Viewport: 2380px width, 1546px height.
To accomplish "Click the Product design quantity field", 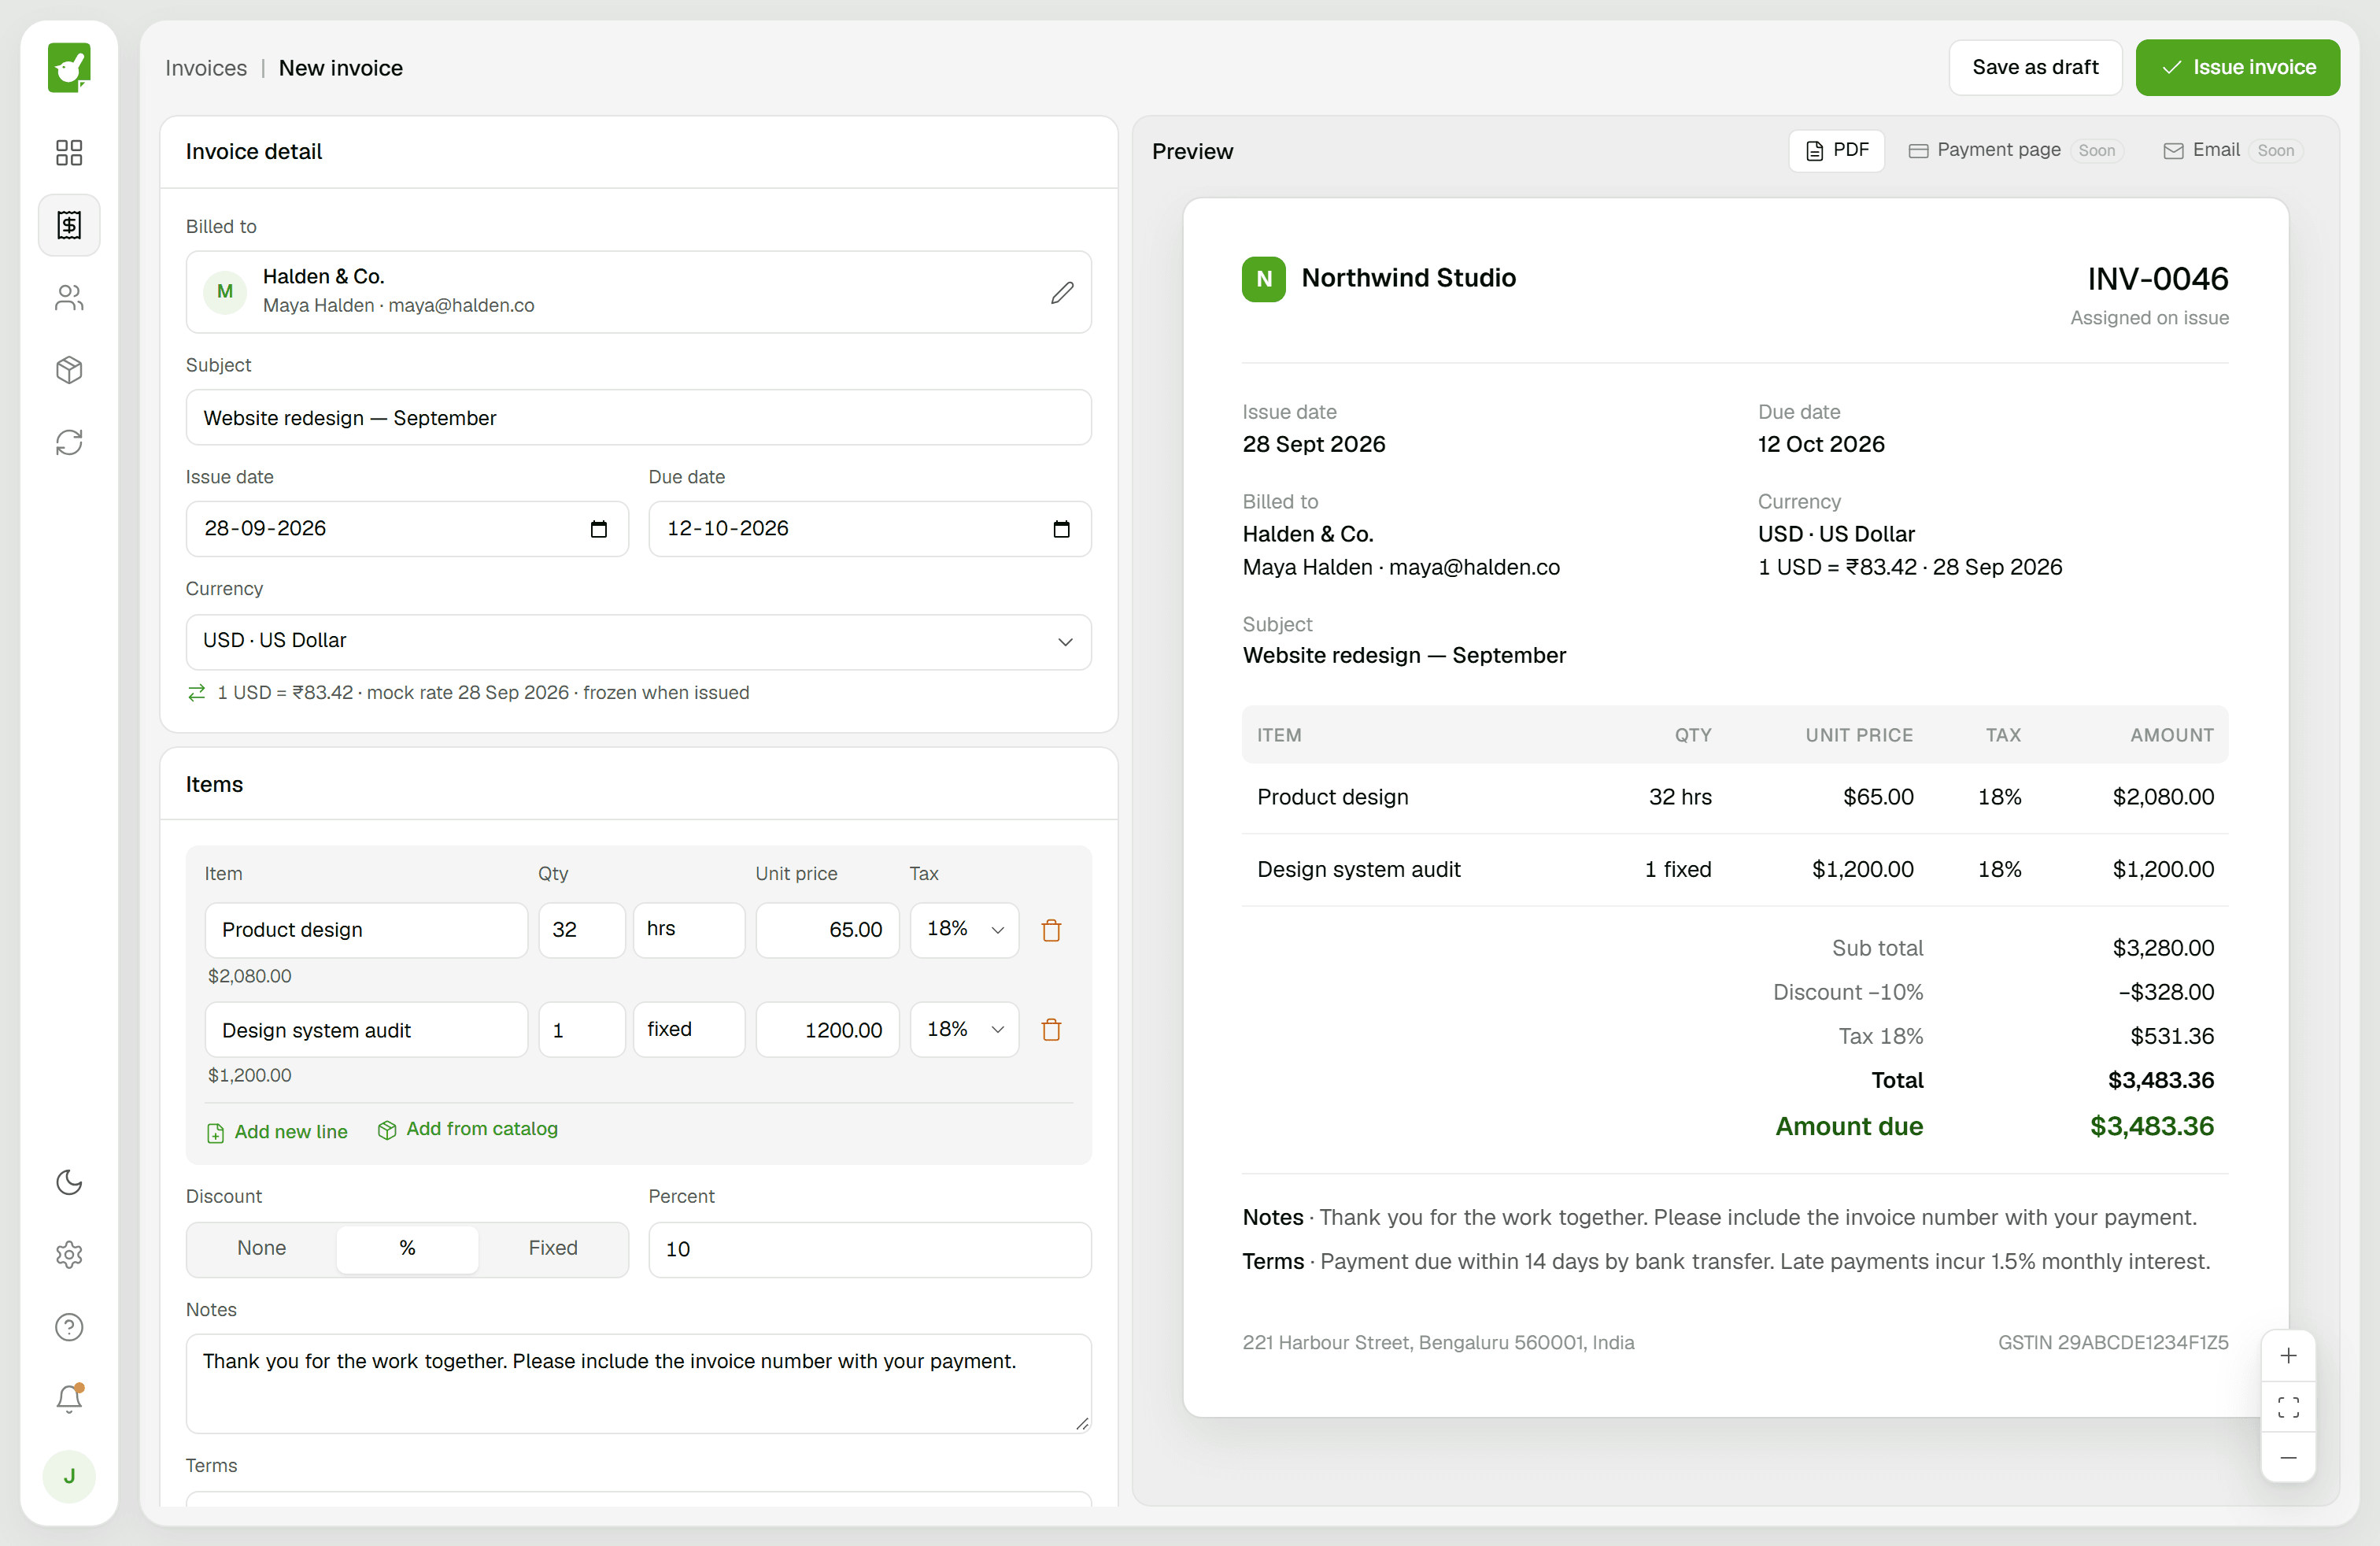I will point(582,929).
